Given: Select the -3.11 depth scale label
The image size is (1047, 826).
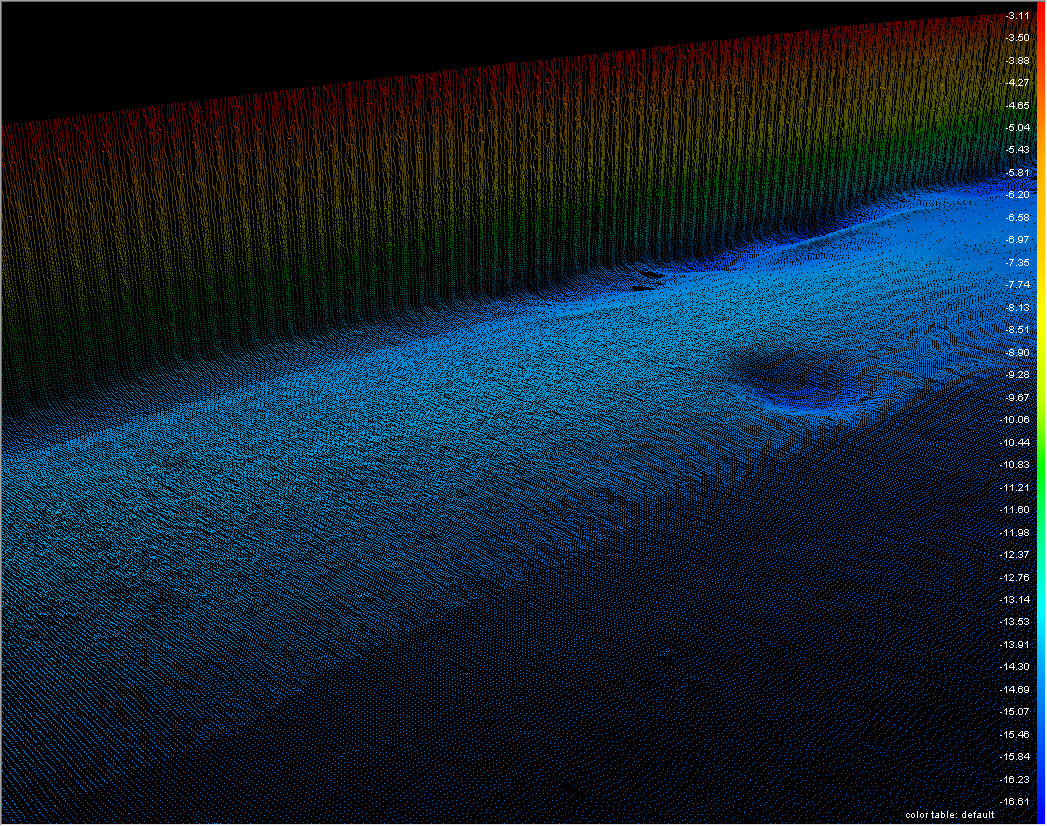Looking at the screenshot, I should (1017, 15).
